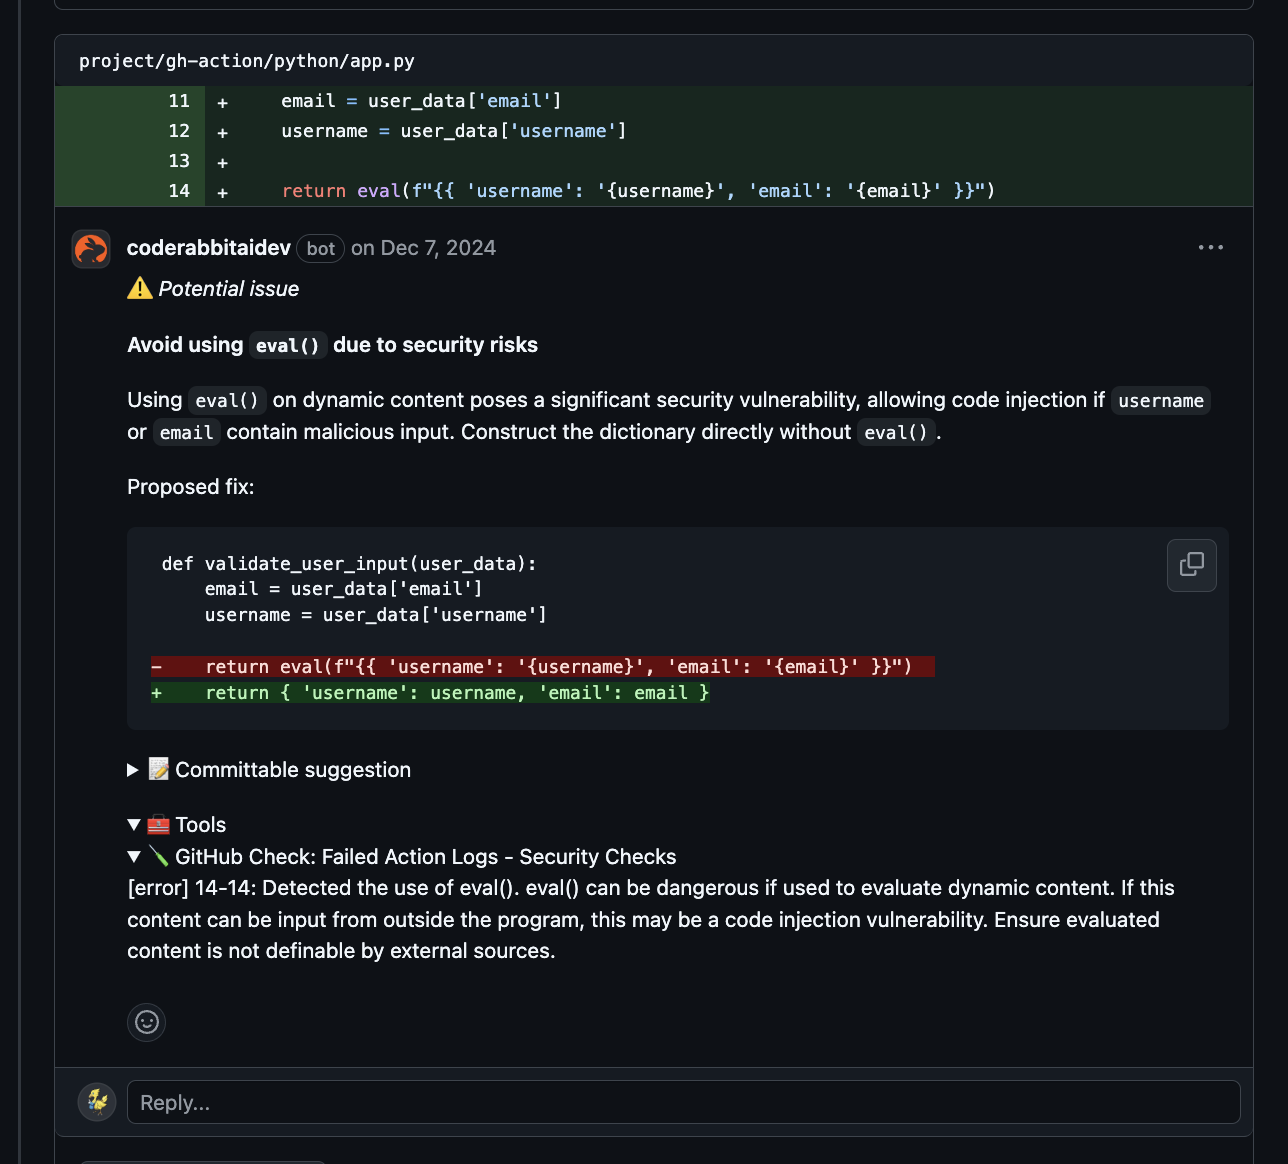Expand the Committable suggestion disclosure triangle
1288x1164 pixels.
click(x=133, y=770)
